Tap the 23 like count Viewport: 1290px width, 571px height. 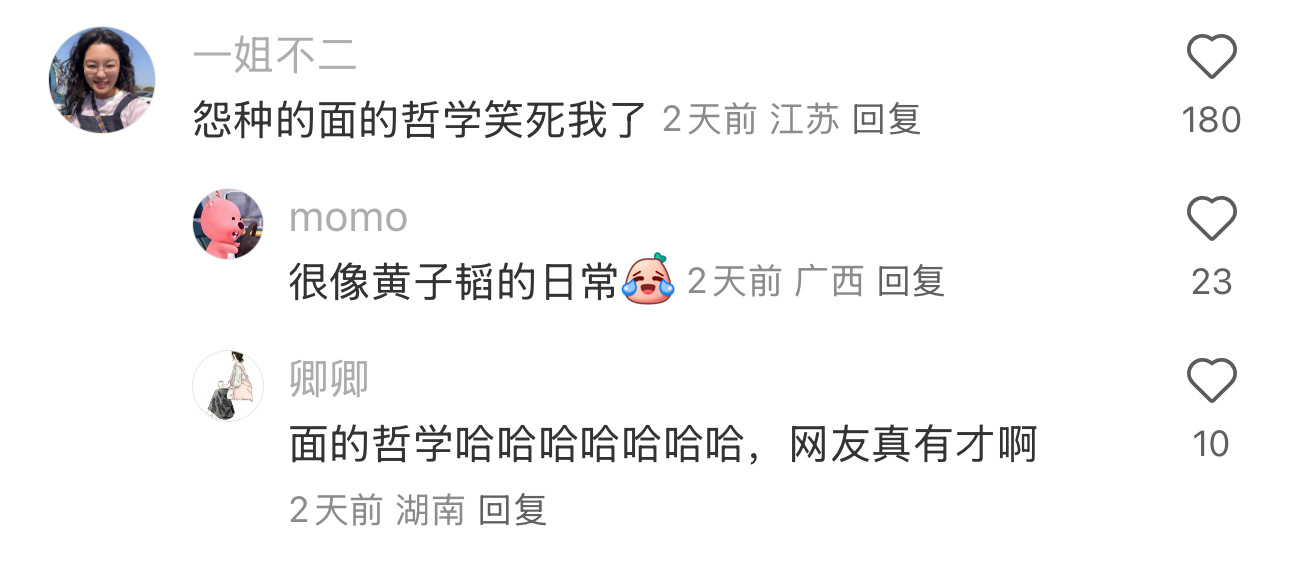click(1211, 282)
